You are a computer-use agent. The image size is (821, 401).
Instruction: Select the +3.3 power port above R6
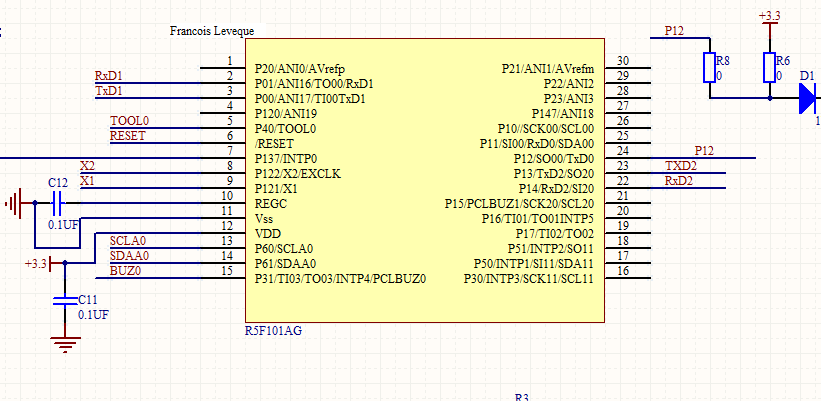(x=770, y=18)
